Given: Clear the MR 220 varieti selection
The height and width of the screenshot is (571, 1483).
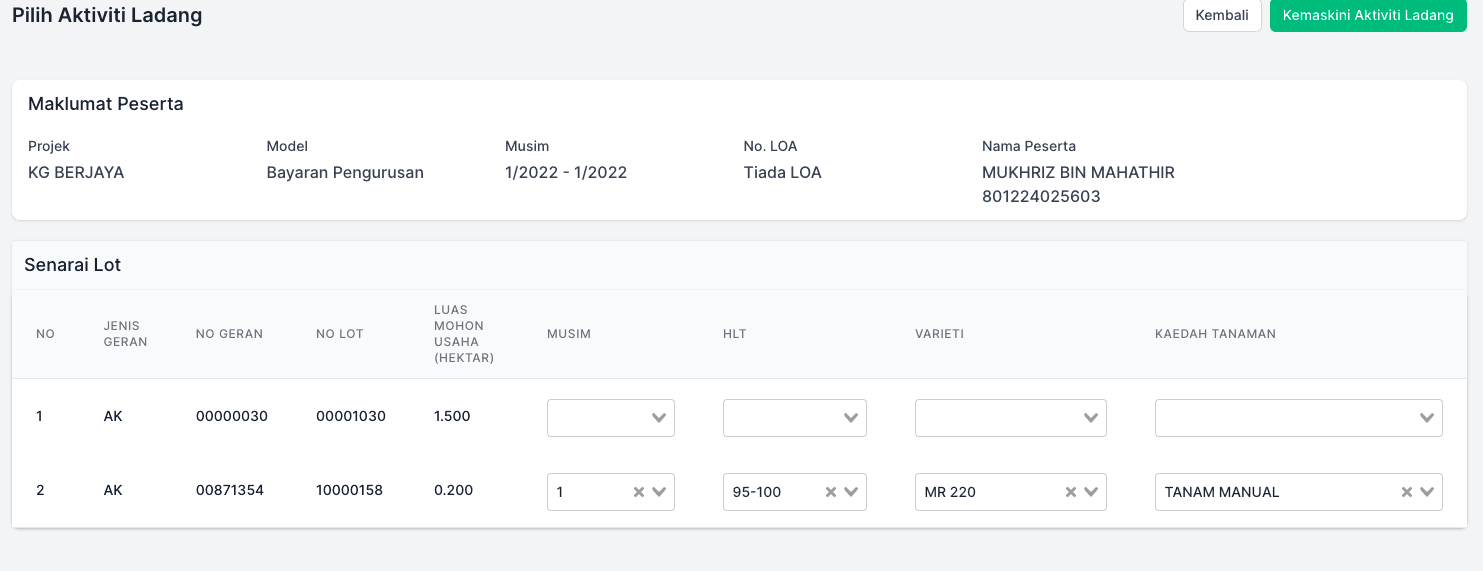Looking at the screenshot, I should coord(1070,492).
